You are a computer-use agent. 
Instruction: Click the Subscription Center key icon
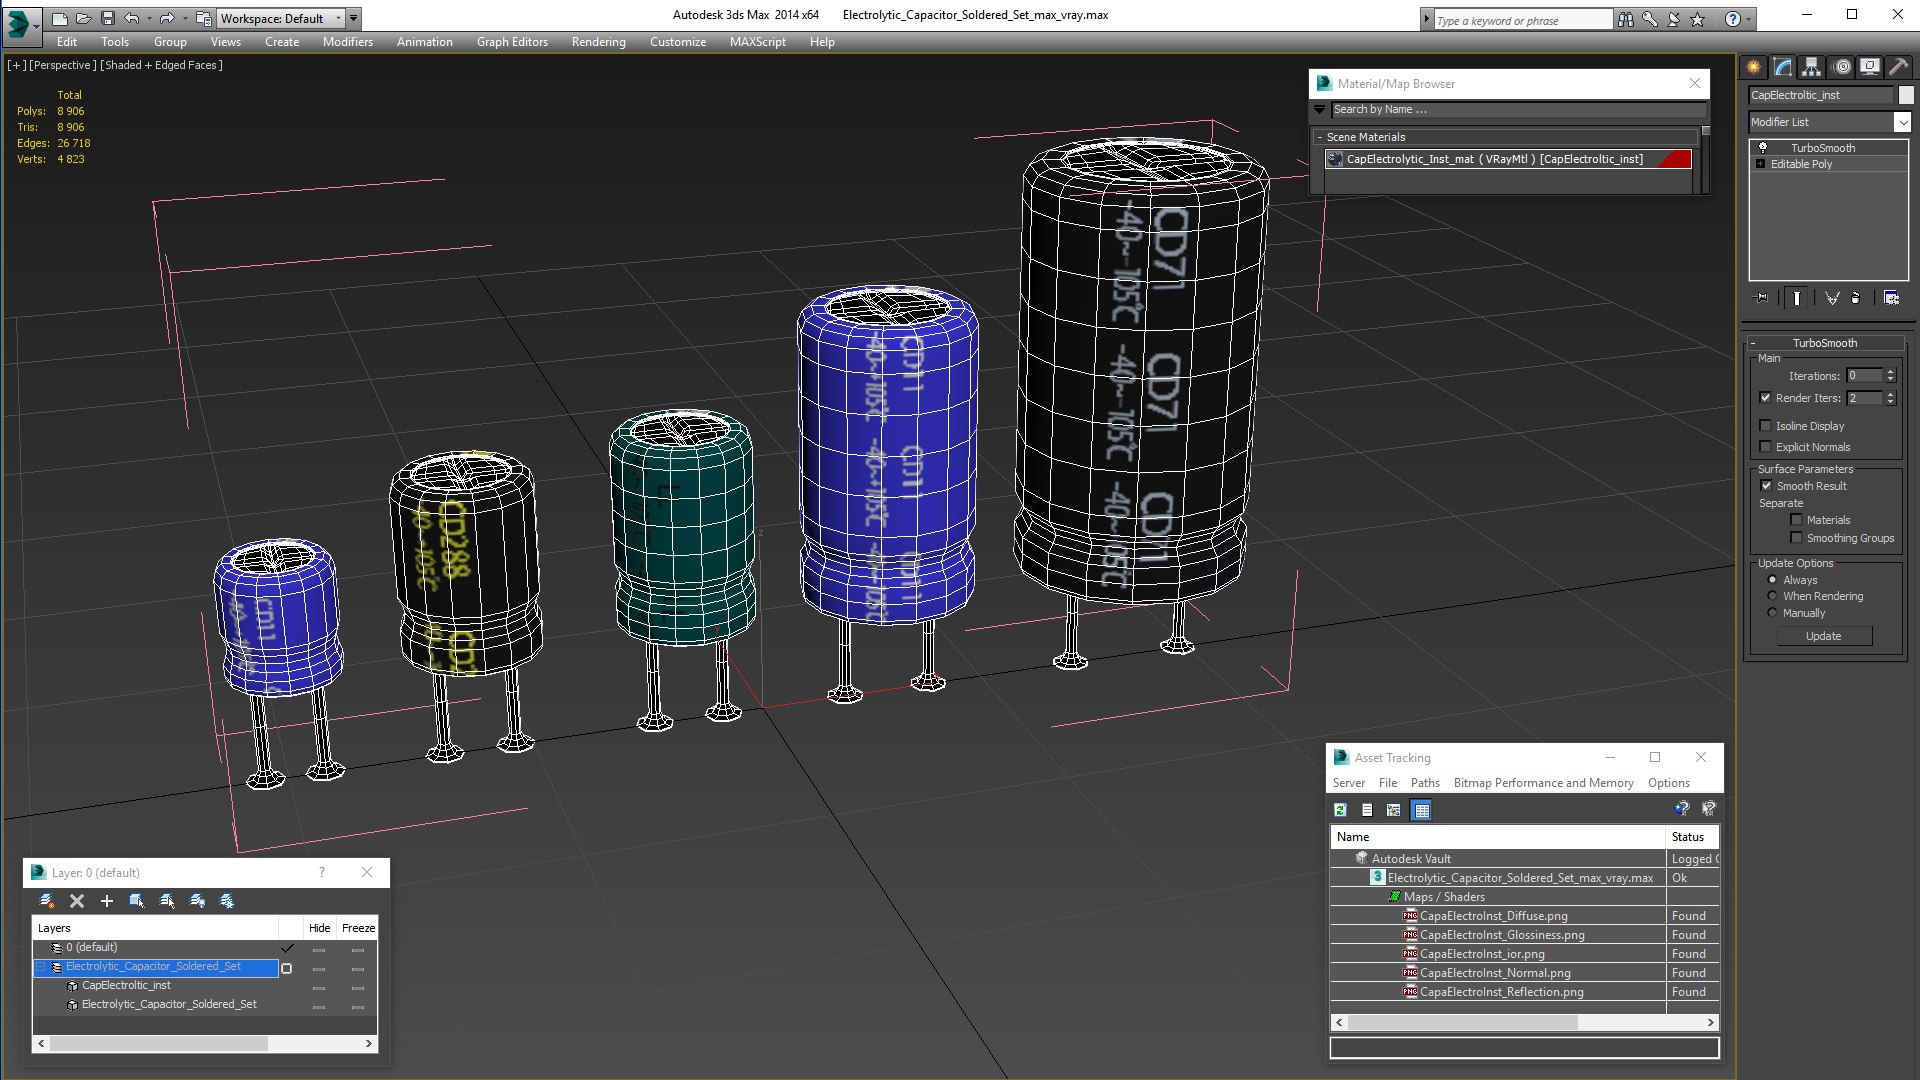click(1650, 19)
